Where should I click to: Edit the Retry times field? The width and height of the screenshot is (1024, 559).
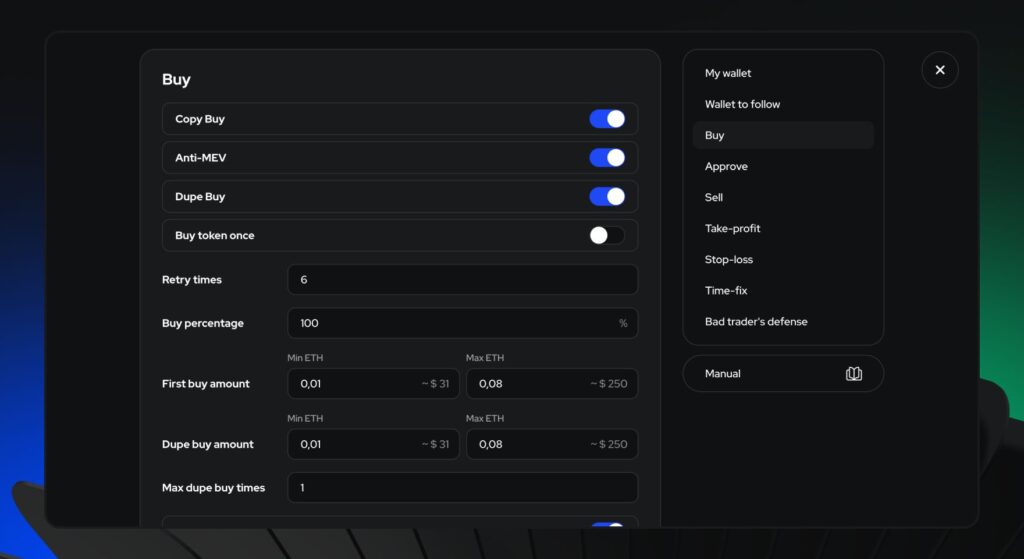pyautogui.click(x=462, y=280)
